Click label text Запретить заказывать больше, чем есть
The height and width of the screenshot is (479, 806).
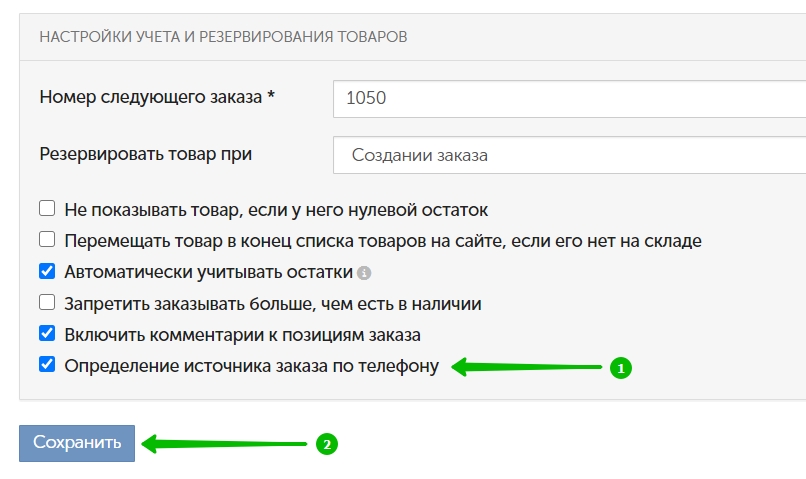(272, 303)
